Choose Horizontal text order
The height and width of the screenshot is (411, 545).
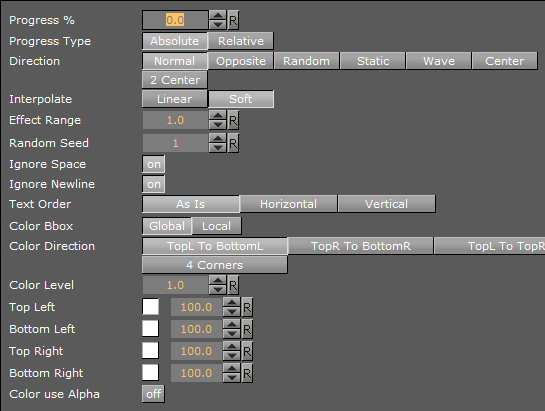click(288, 204)
